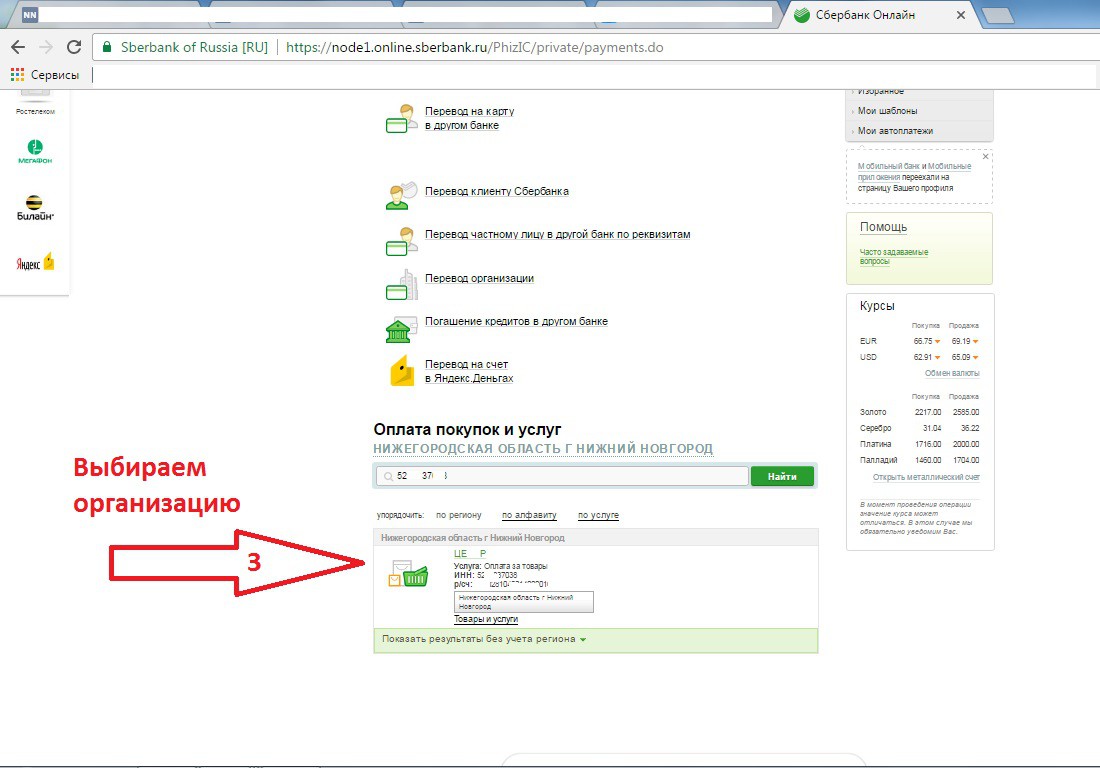Click the Палладий row label
The height and width of the screenshot is (768, 1100).
click(878, 460)
